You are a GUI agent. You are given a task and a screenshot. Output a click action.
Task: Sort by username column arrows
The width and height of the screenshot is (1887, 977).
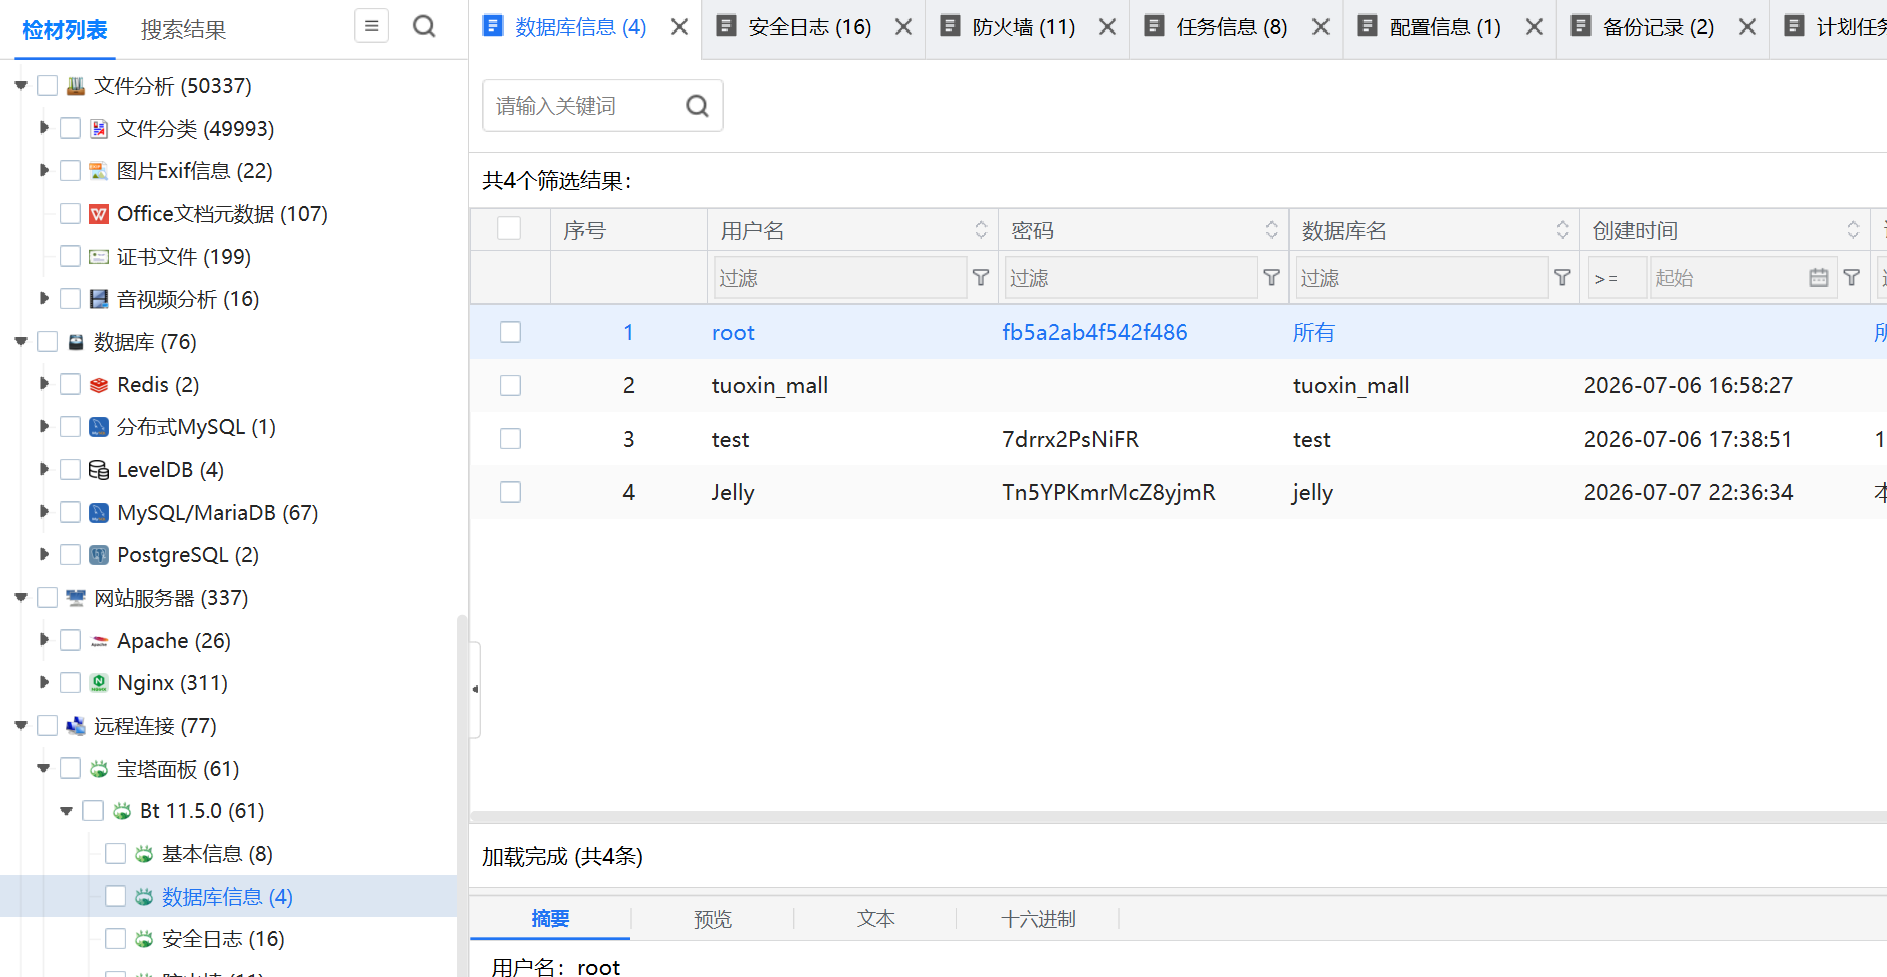point(981,230)
